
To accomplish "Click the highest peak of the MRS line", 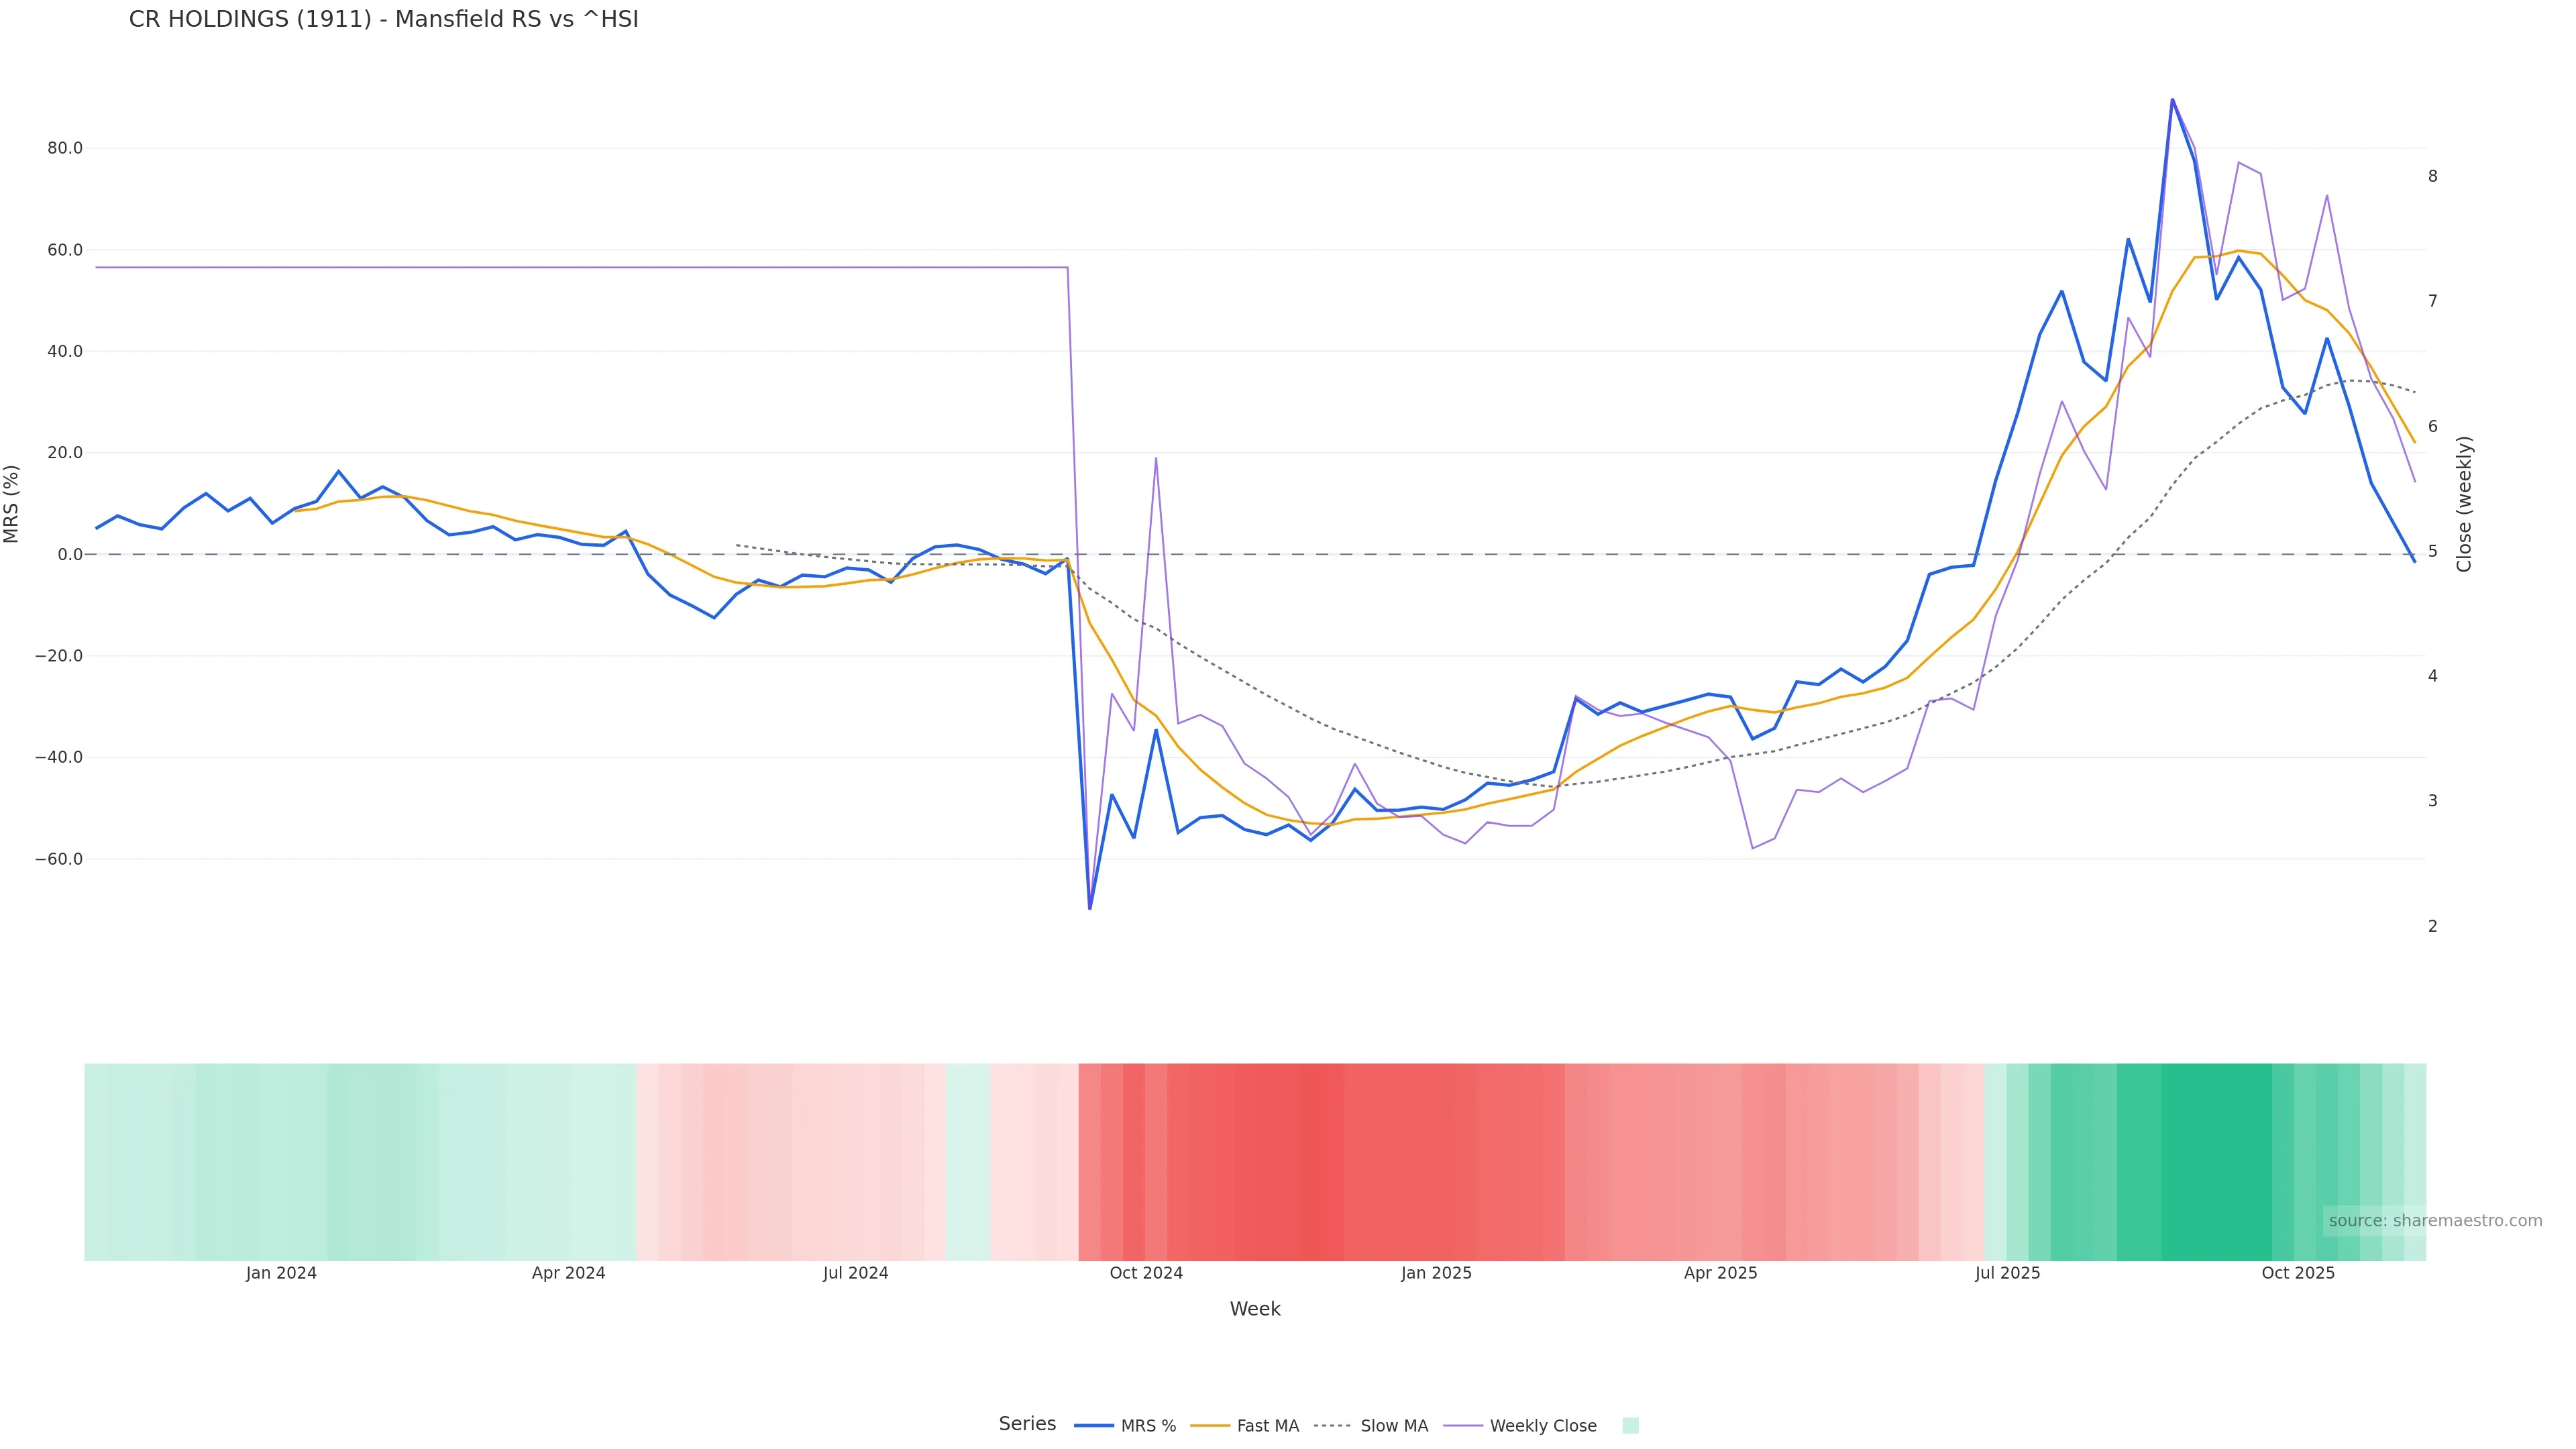I will pyautogui.click(x=2172, y=100).
